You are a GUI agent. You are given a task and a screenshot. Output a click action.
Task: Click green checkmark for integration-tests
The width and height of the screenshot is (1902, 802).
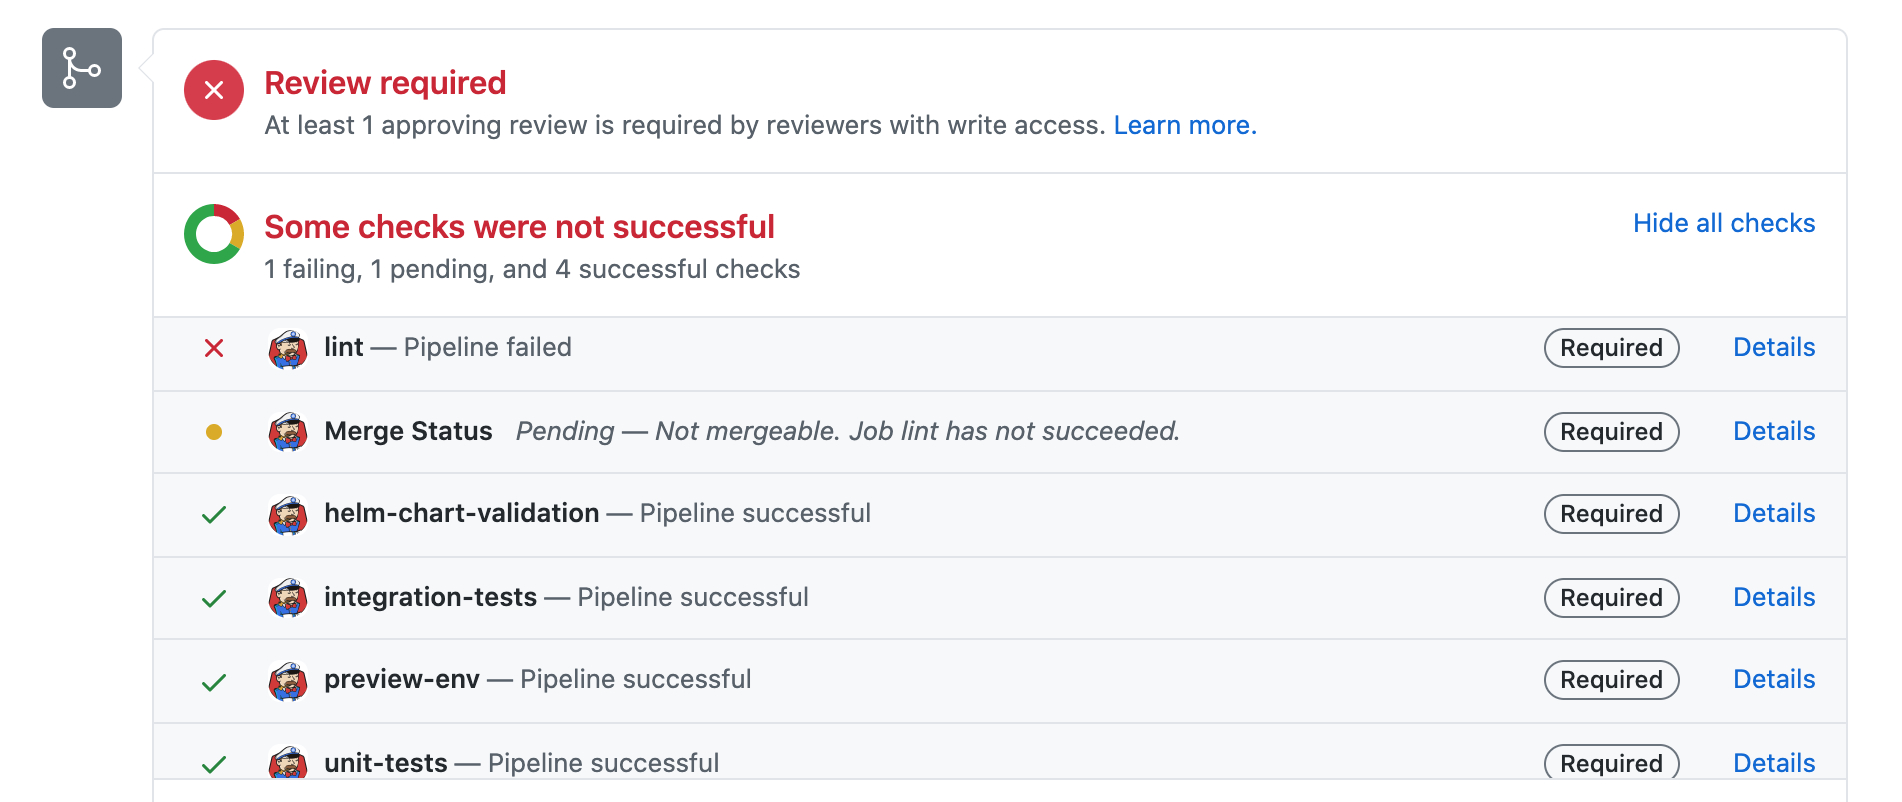coord(214,598)
